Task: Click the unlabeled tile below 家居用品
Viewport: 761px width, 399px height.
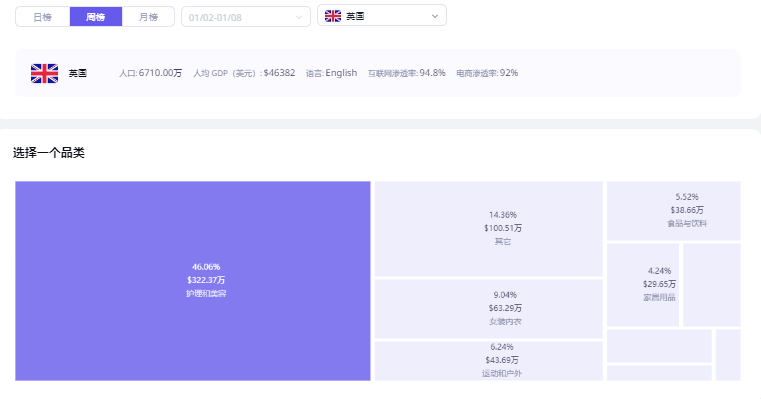Action: [659, 346]
